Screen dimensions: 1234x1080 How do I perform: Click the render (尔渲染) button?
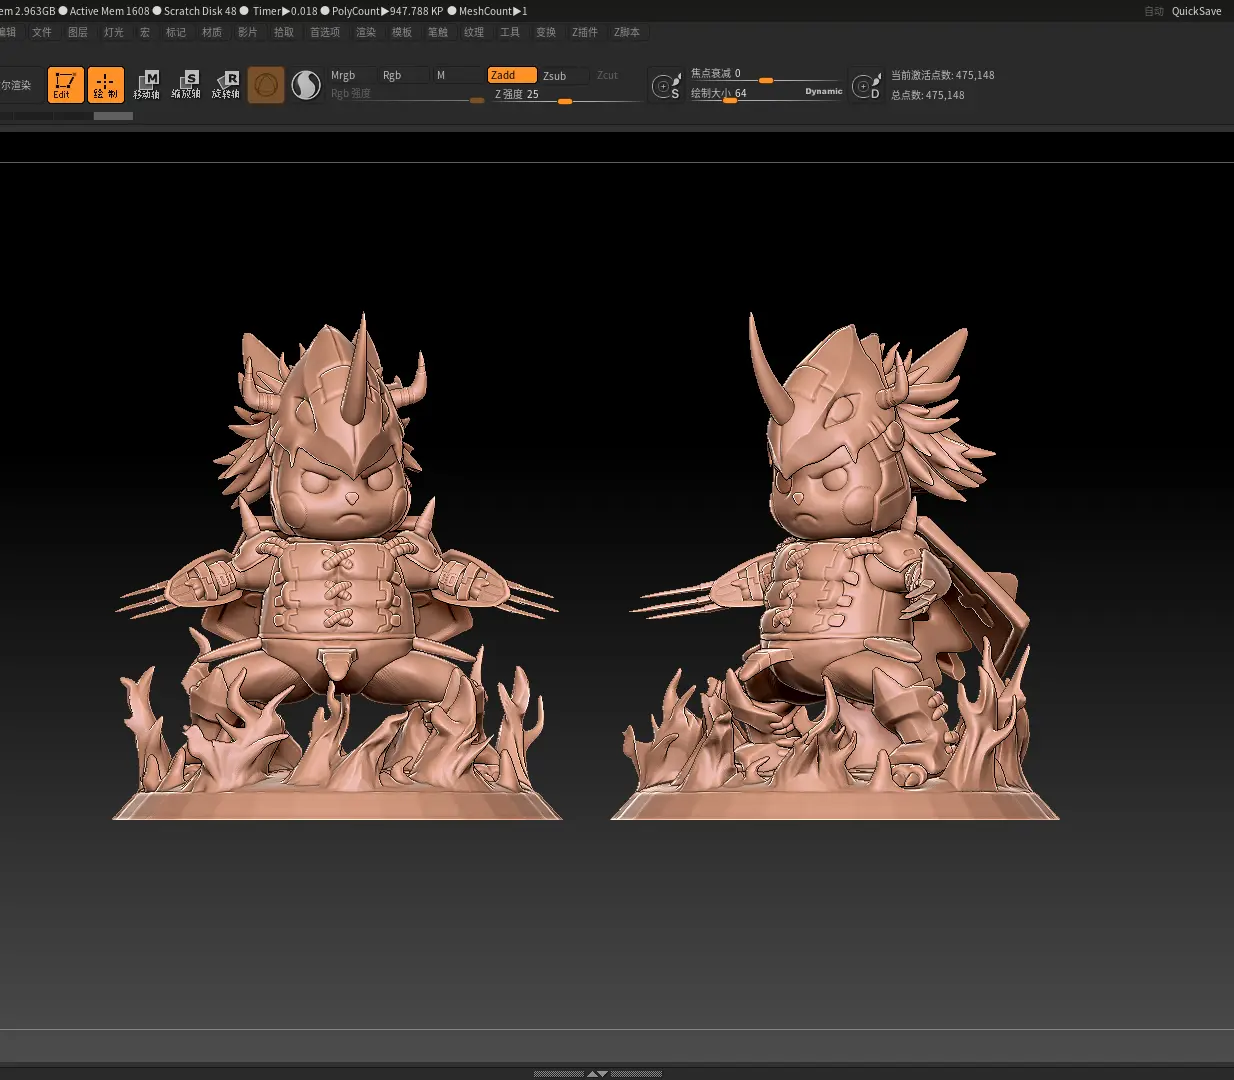20,85
